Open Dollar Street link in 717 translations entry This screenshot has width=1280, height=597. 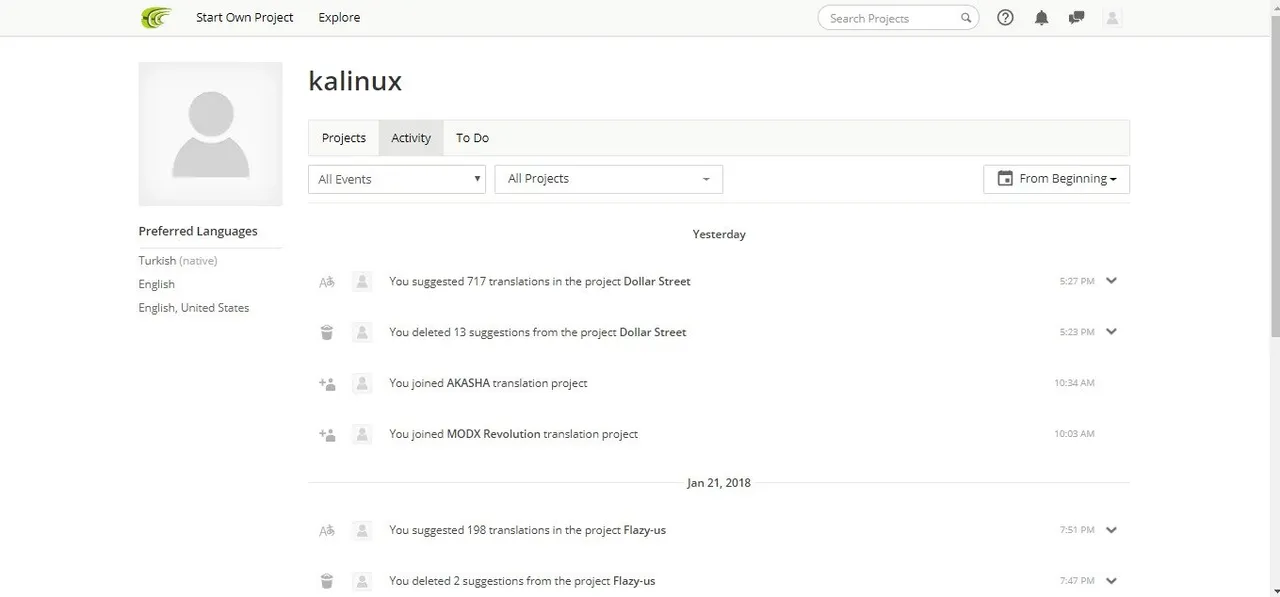(x=657, y=281)
